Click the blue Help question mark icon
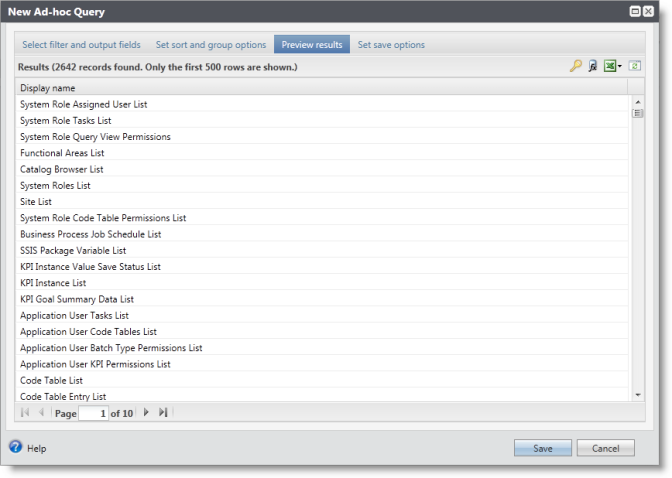Image resolution: width=672 pixels, height=478 pixels. coord(16,448)
